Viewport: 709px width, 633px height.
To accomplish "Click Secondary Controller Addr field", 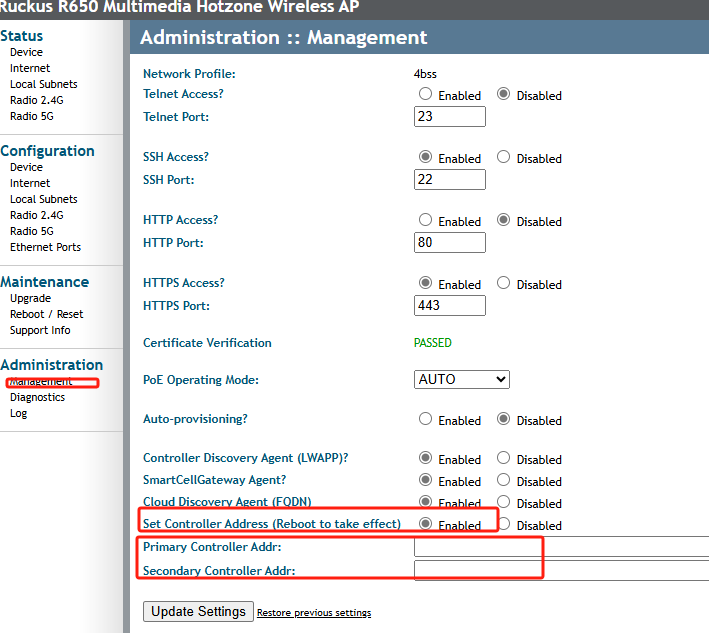I will tap(561, 571).
